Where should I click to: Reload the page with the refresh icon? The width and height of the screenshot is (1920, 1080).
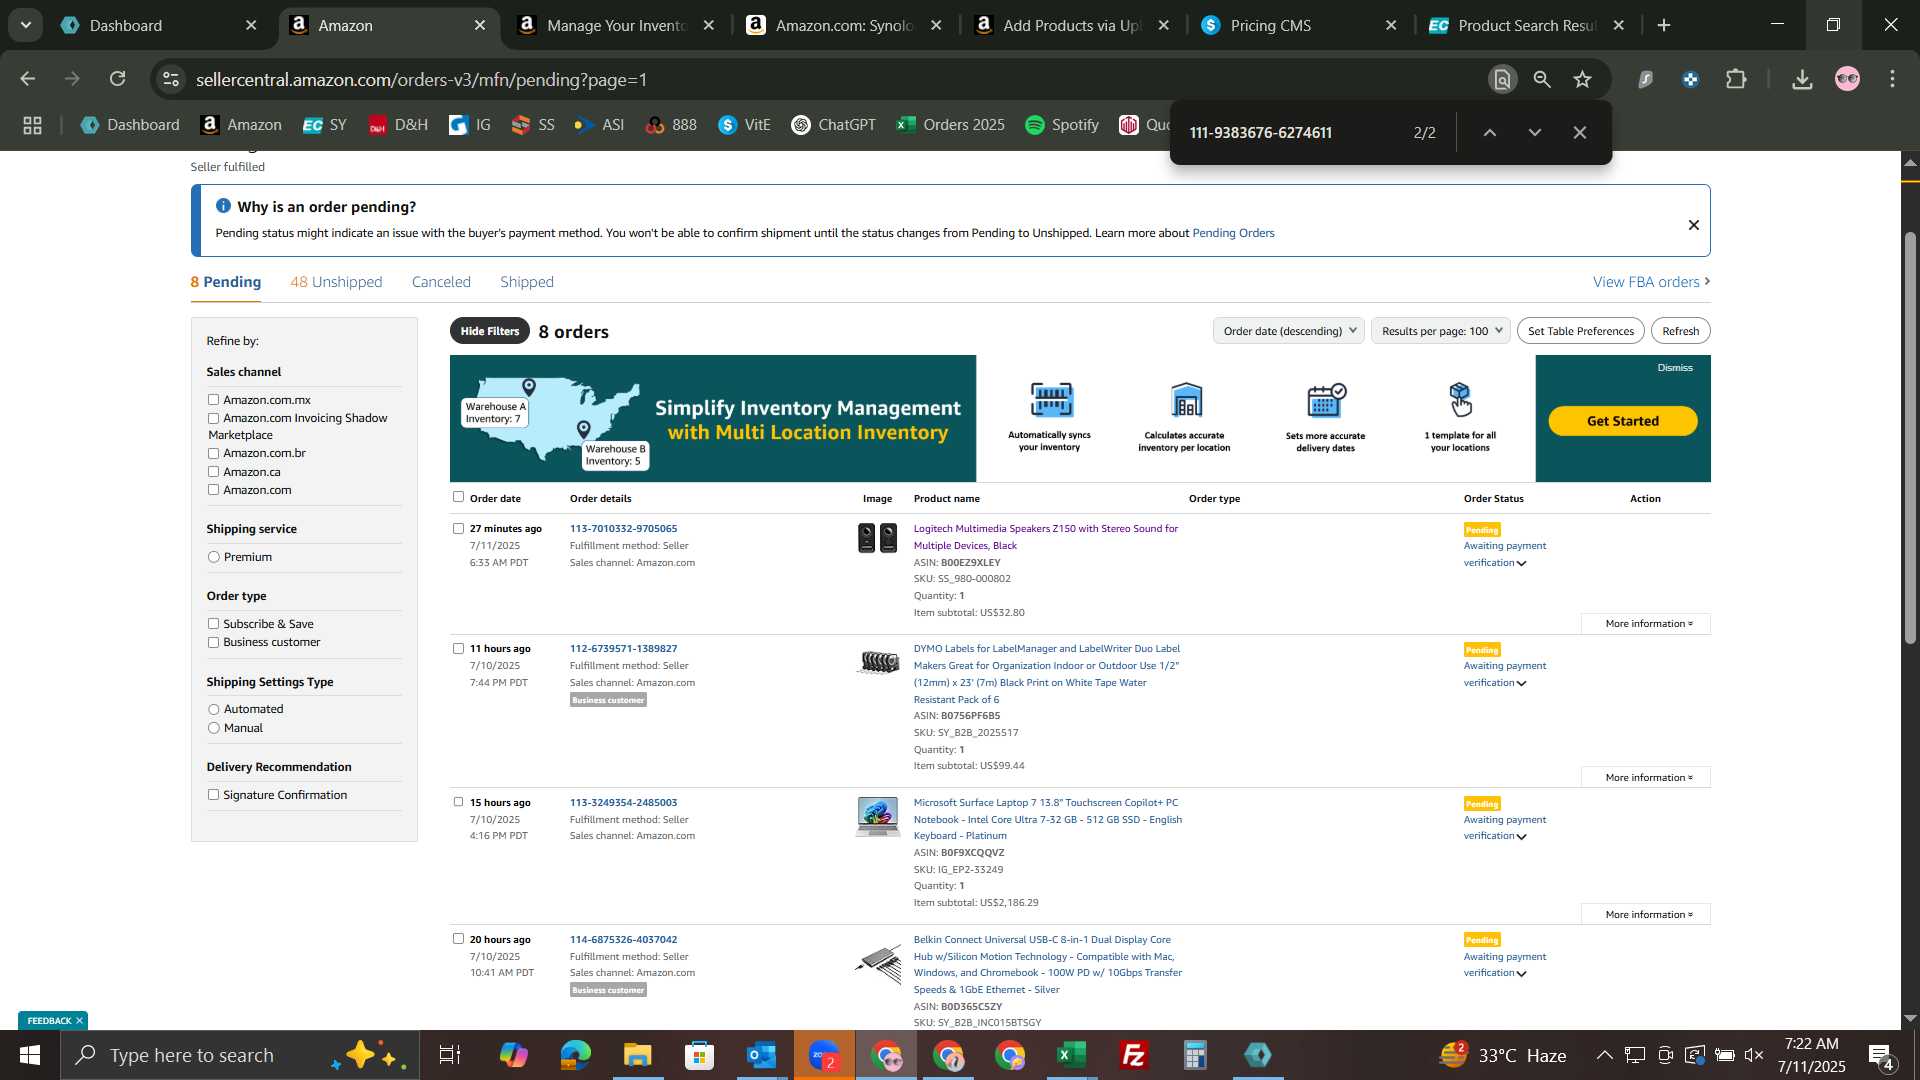[x=118, y=79]
